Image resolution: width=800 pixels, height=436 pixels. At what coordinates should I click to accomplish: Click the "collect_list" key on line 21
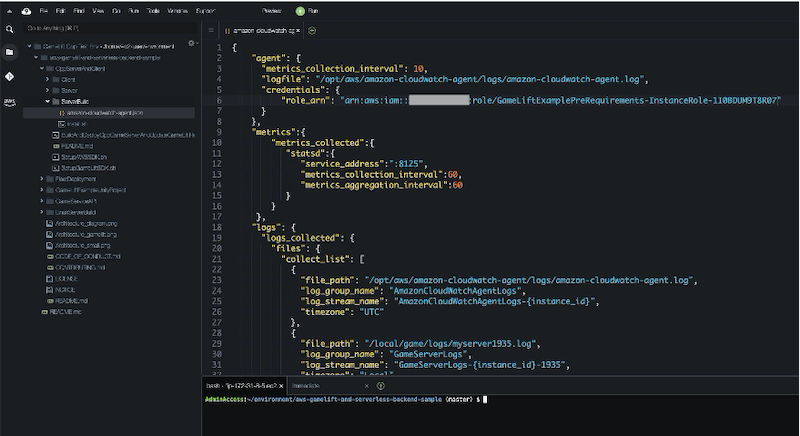click(315, 259)
